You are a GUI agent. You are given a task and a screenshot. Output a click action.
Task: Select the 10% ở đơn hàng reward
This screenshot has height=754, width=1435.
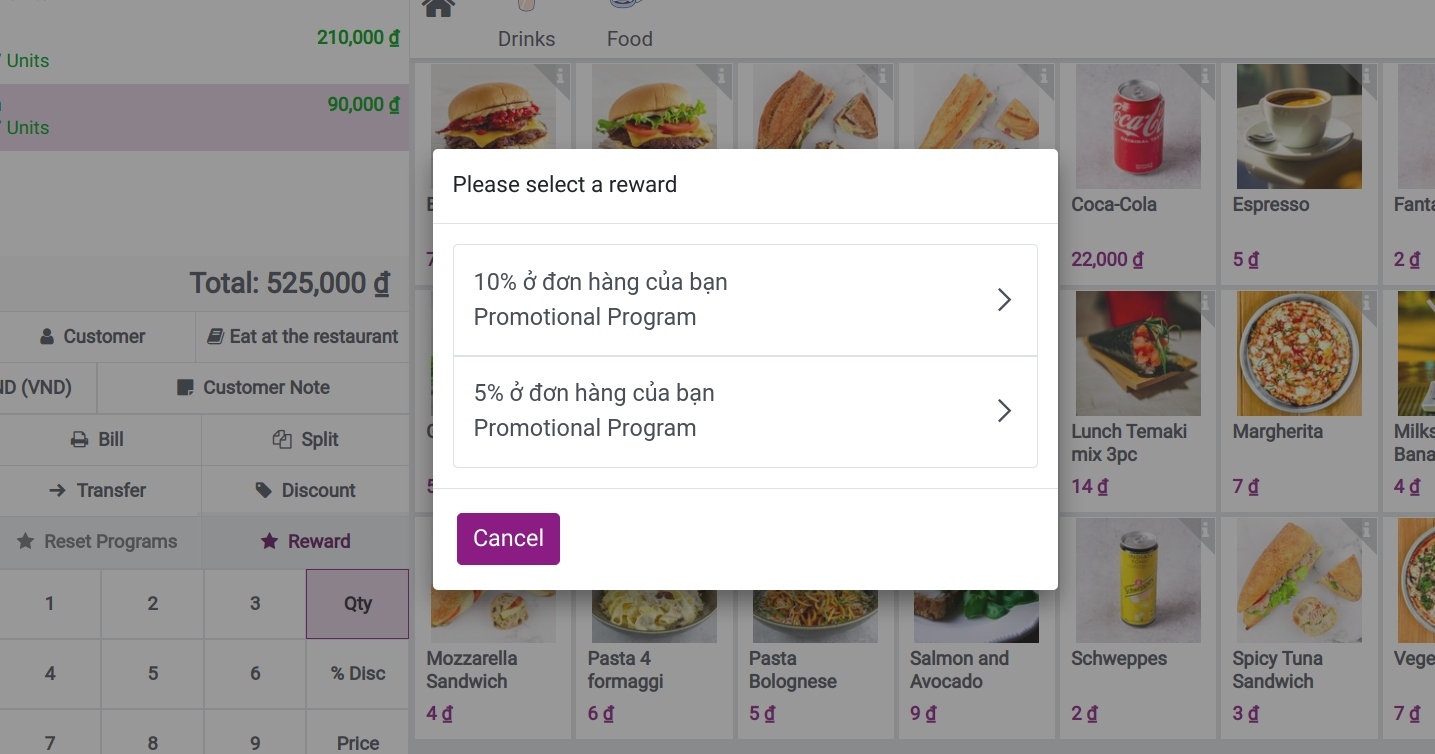(x=745, y=300)
